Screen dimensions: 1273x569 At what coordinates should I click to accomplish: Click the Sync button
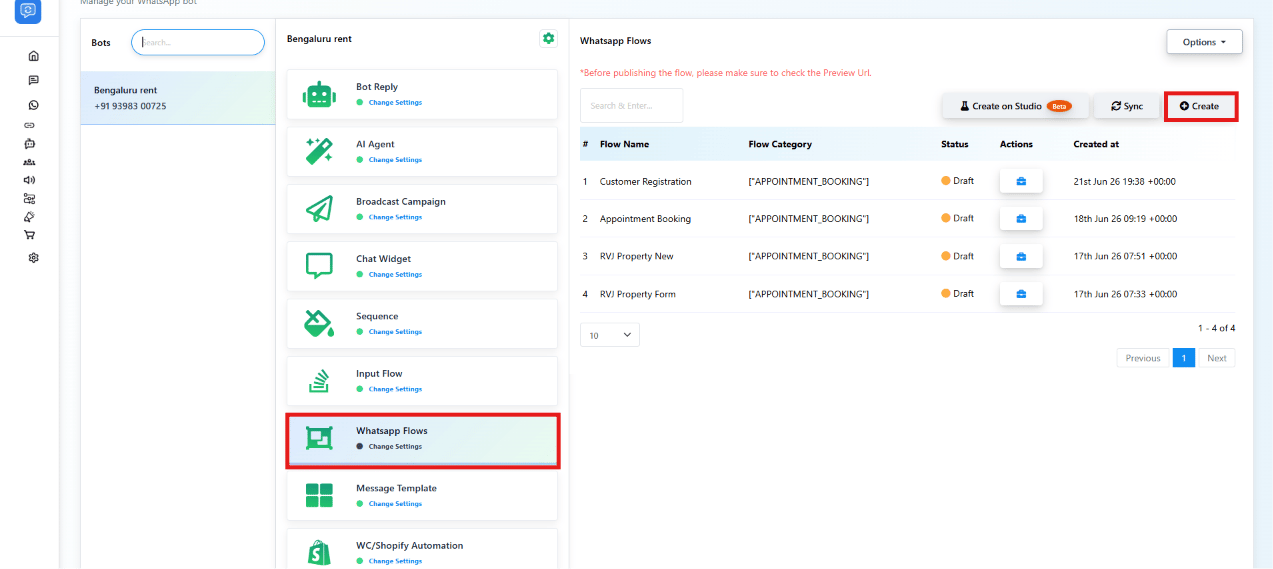pos(1127,106)
